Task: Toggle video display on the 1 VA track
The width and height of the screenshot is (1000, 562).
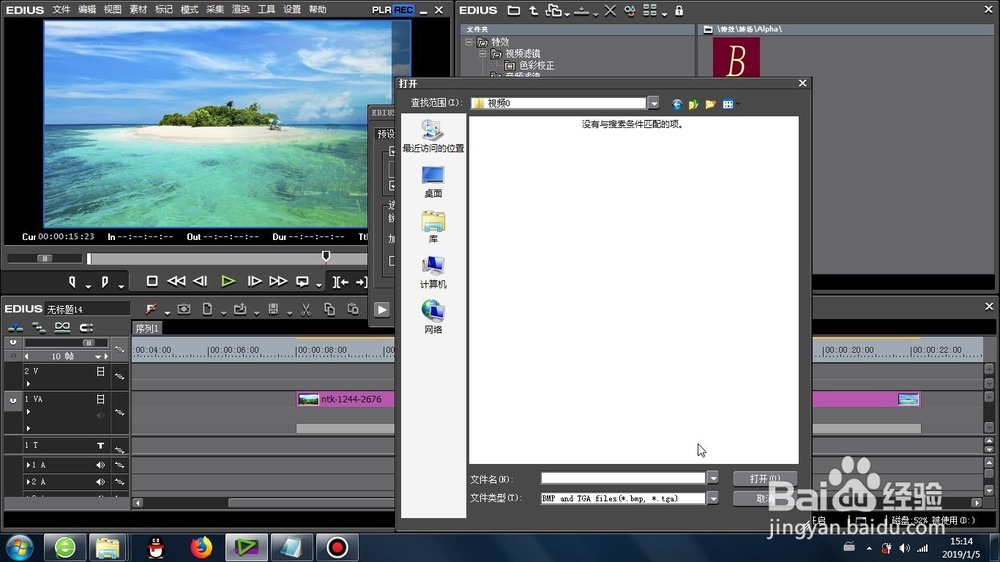Action: (100, 399)
